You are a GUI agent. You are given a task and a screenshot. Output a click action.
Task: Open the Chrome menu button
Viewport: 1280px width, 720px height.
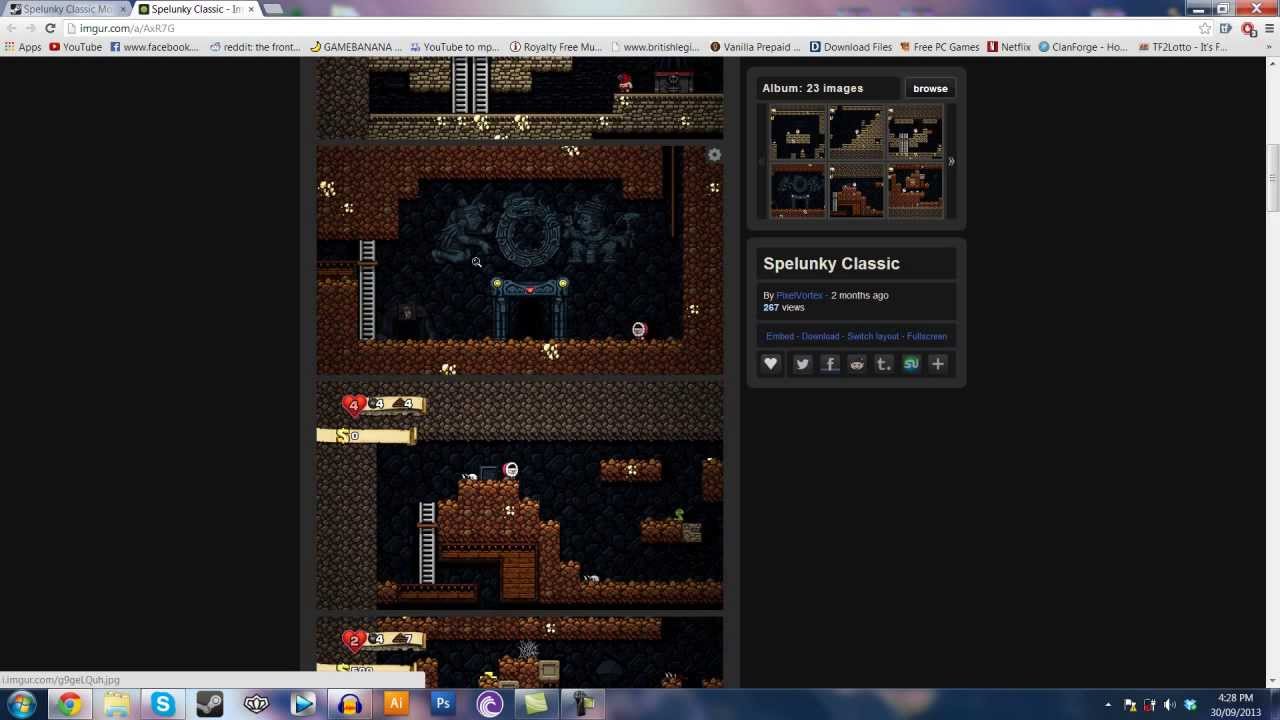click(1268, 28)
